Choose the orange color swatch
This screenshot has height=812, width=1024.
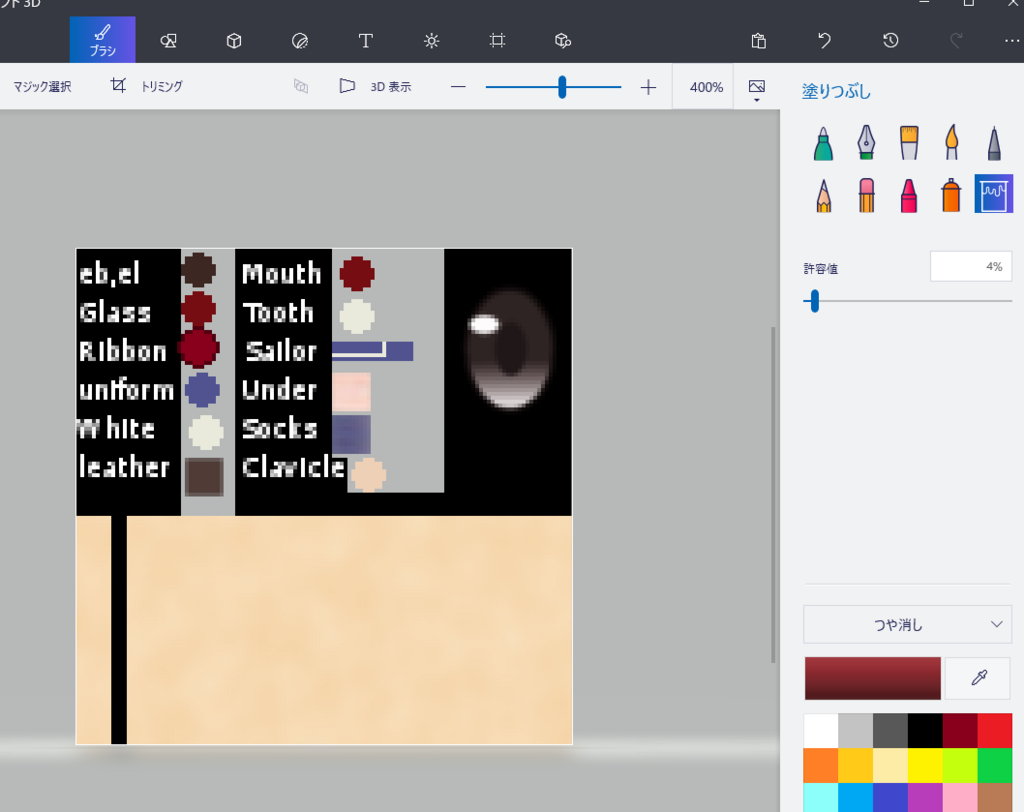(x=821, y=765)
